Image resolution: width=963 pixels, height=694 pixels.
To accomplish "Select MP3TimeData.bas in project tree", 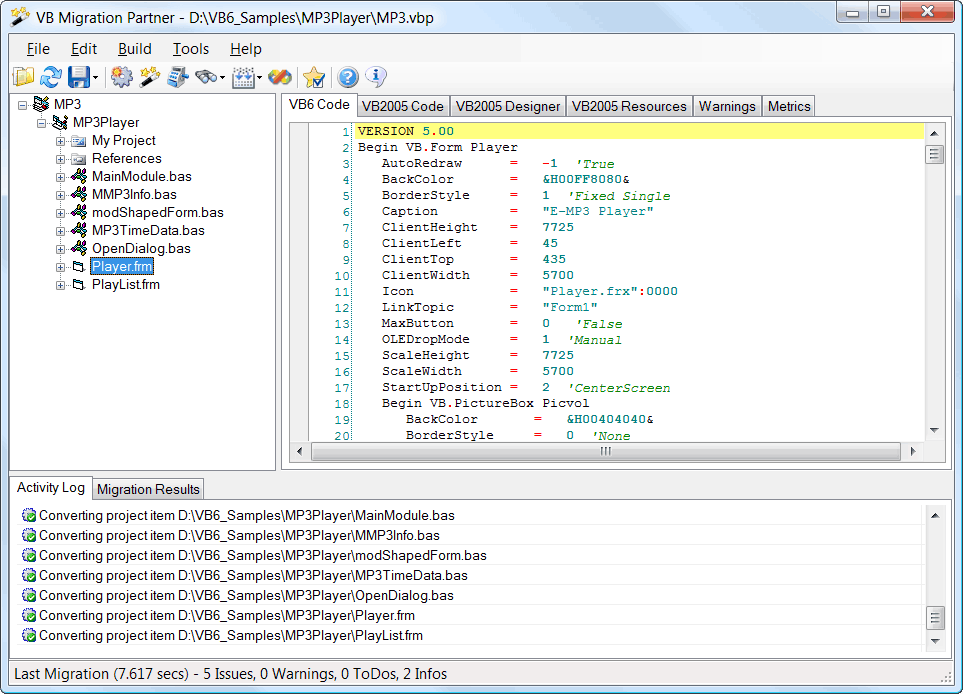I will [148, 230].
